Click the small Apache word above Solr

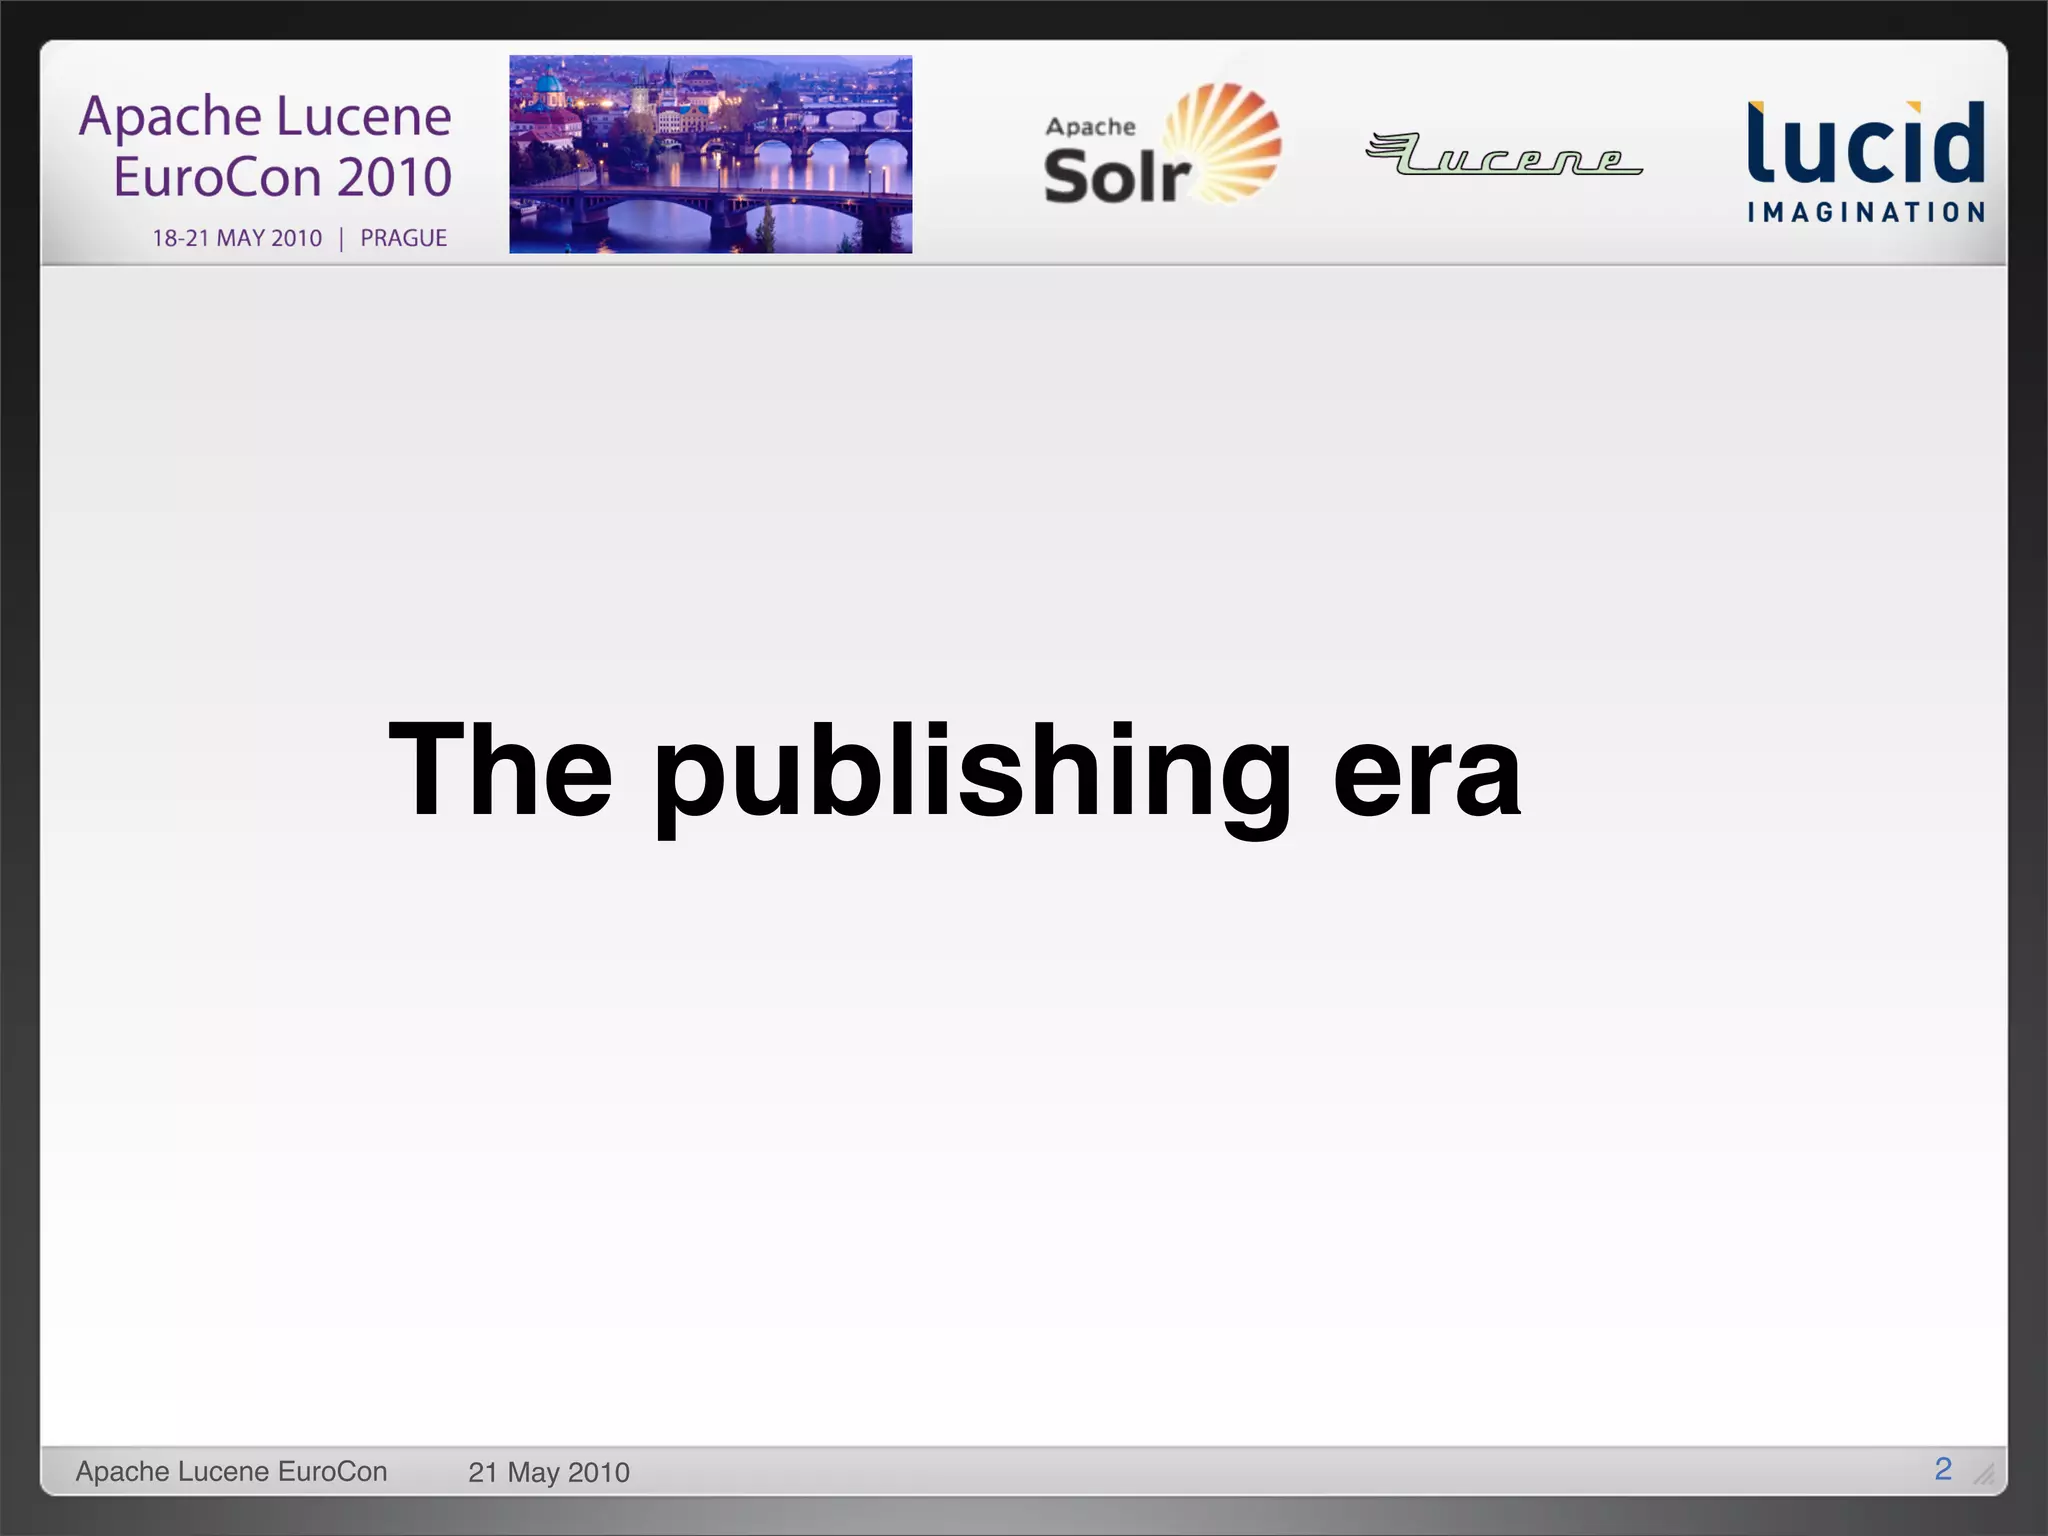[x=1090, y=127]
